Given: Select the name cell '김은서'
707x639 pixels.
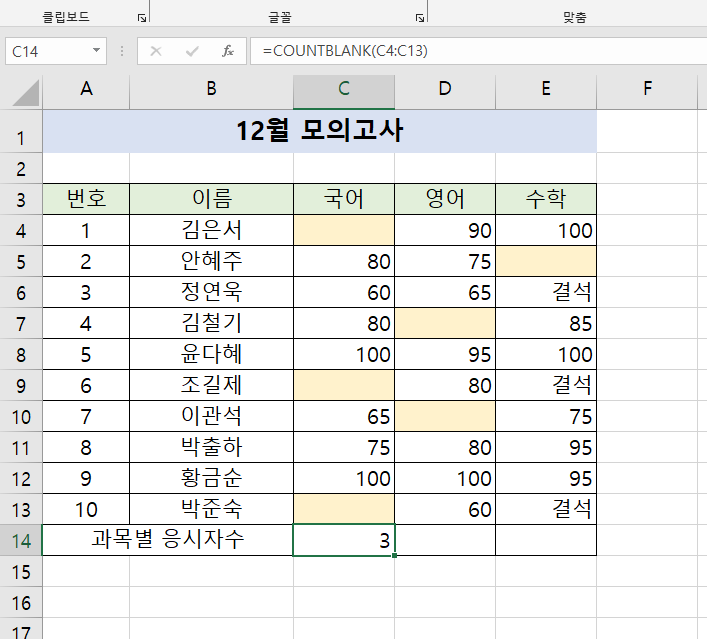Looking at the screenshot, I should pyautogui.click(x=211, y=230).
